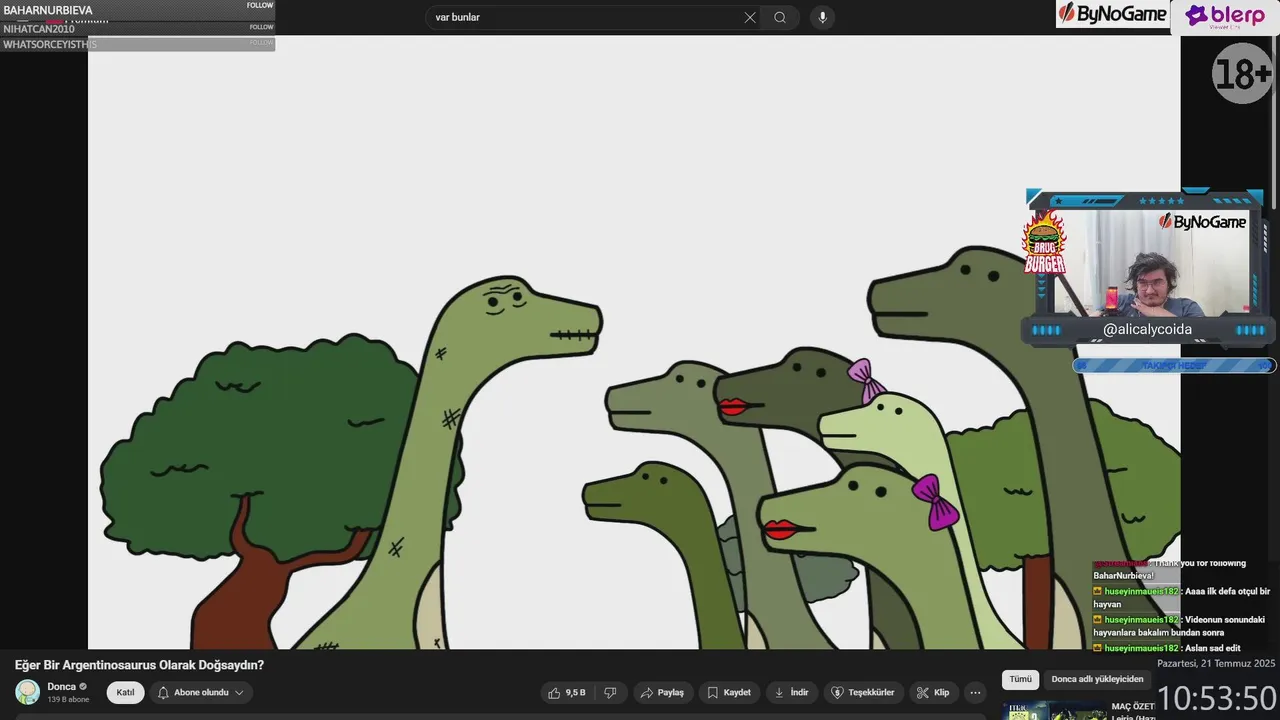
Task: Click the Katıl join button
Action: [125, 692]
